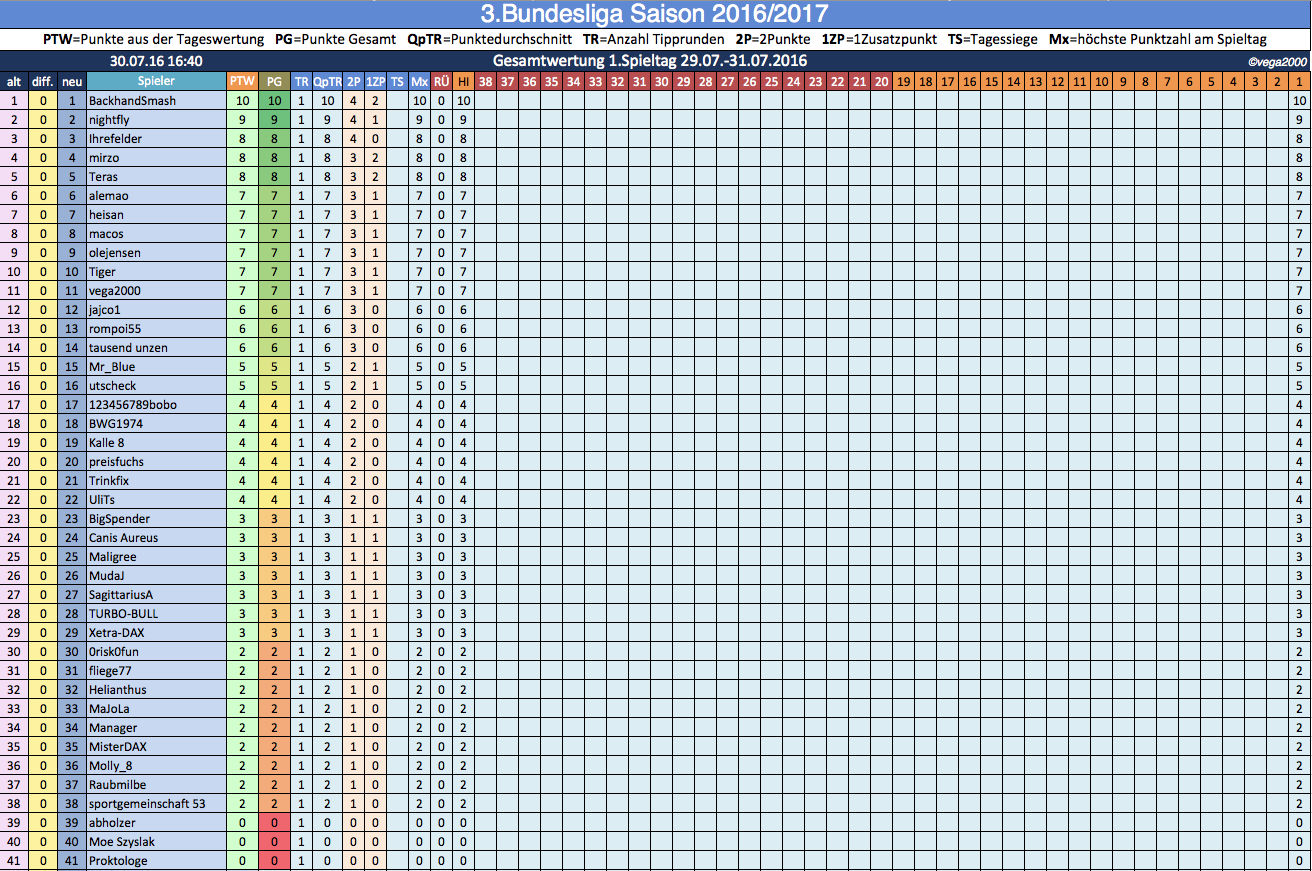Image resolution: width=1312 pixels, height=871 pixels.
Task: Select player name 'SagittariusA'
Action: (x=121, y=595)
